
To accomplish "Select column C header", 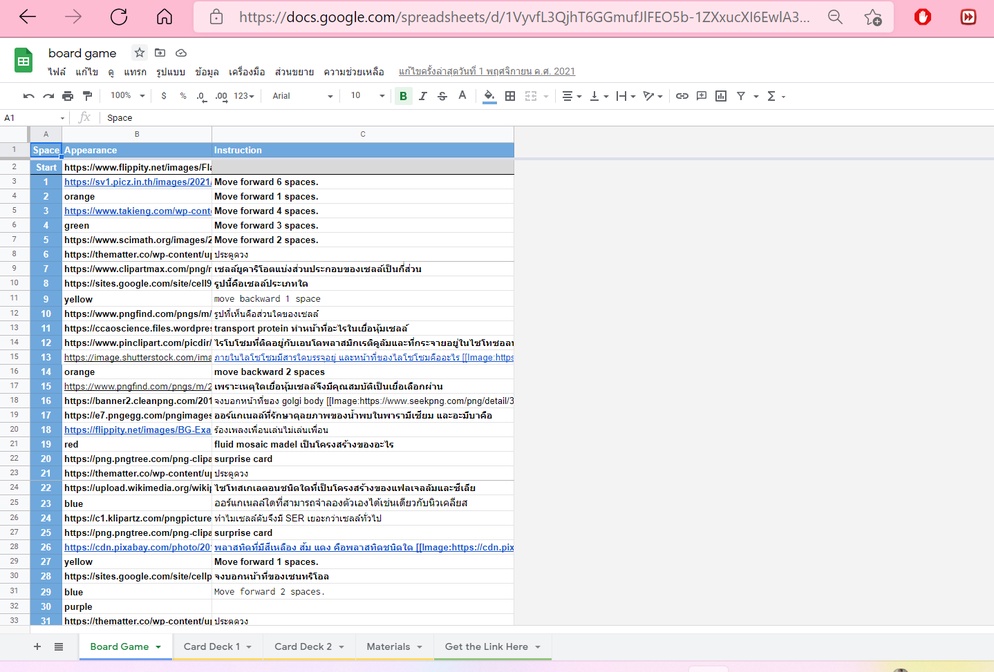I will click(363, 134).
